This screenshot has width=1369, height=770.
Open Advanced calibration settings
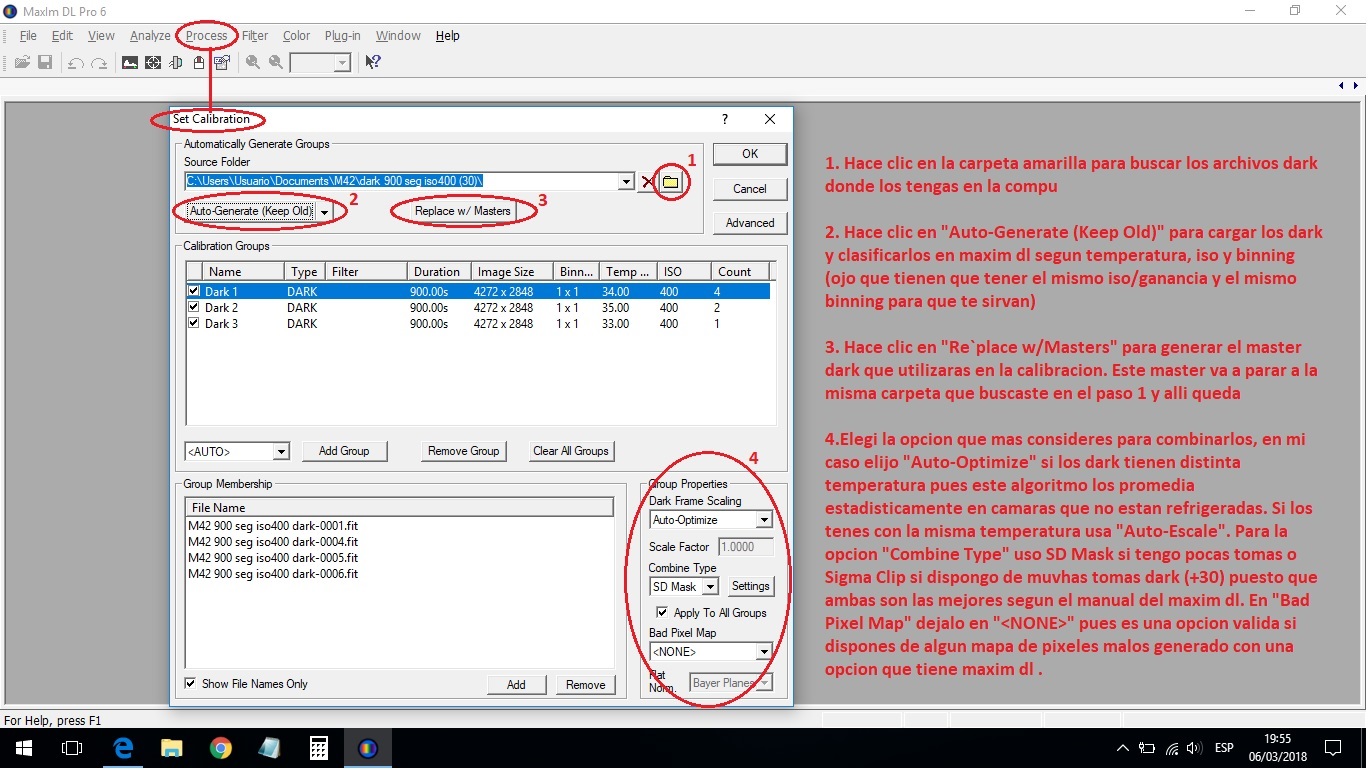point(750,223)
